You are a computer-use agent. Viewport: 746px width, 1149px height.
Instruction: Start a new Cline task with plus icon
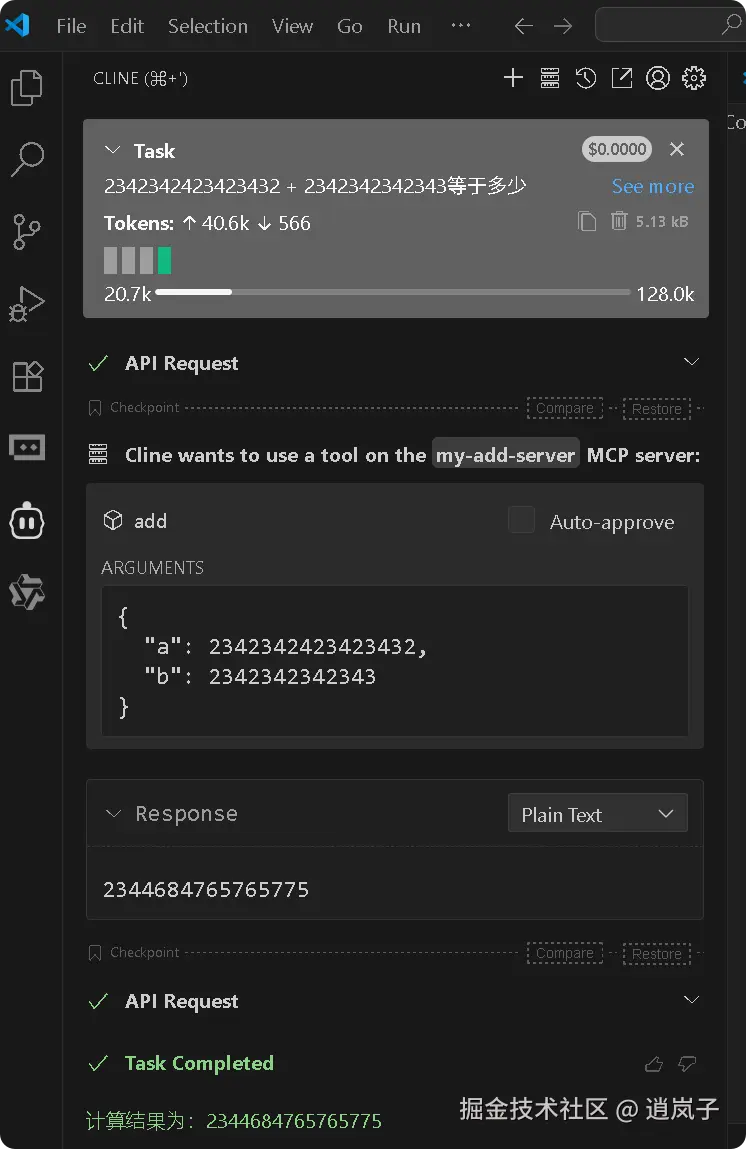[x=513, y=78]
